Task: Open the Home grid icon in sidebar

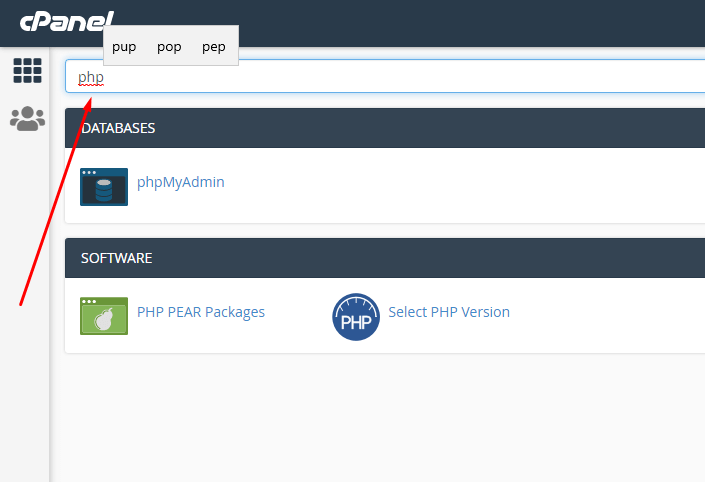Action: coord(27,70)
